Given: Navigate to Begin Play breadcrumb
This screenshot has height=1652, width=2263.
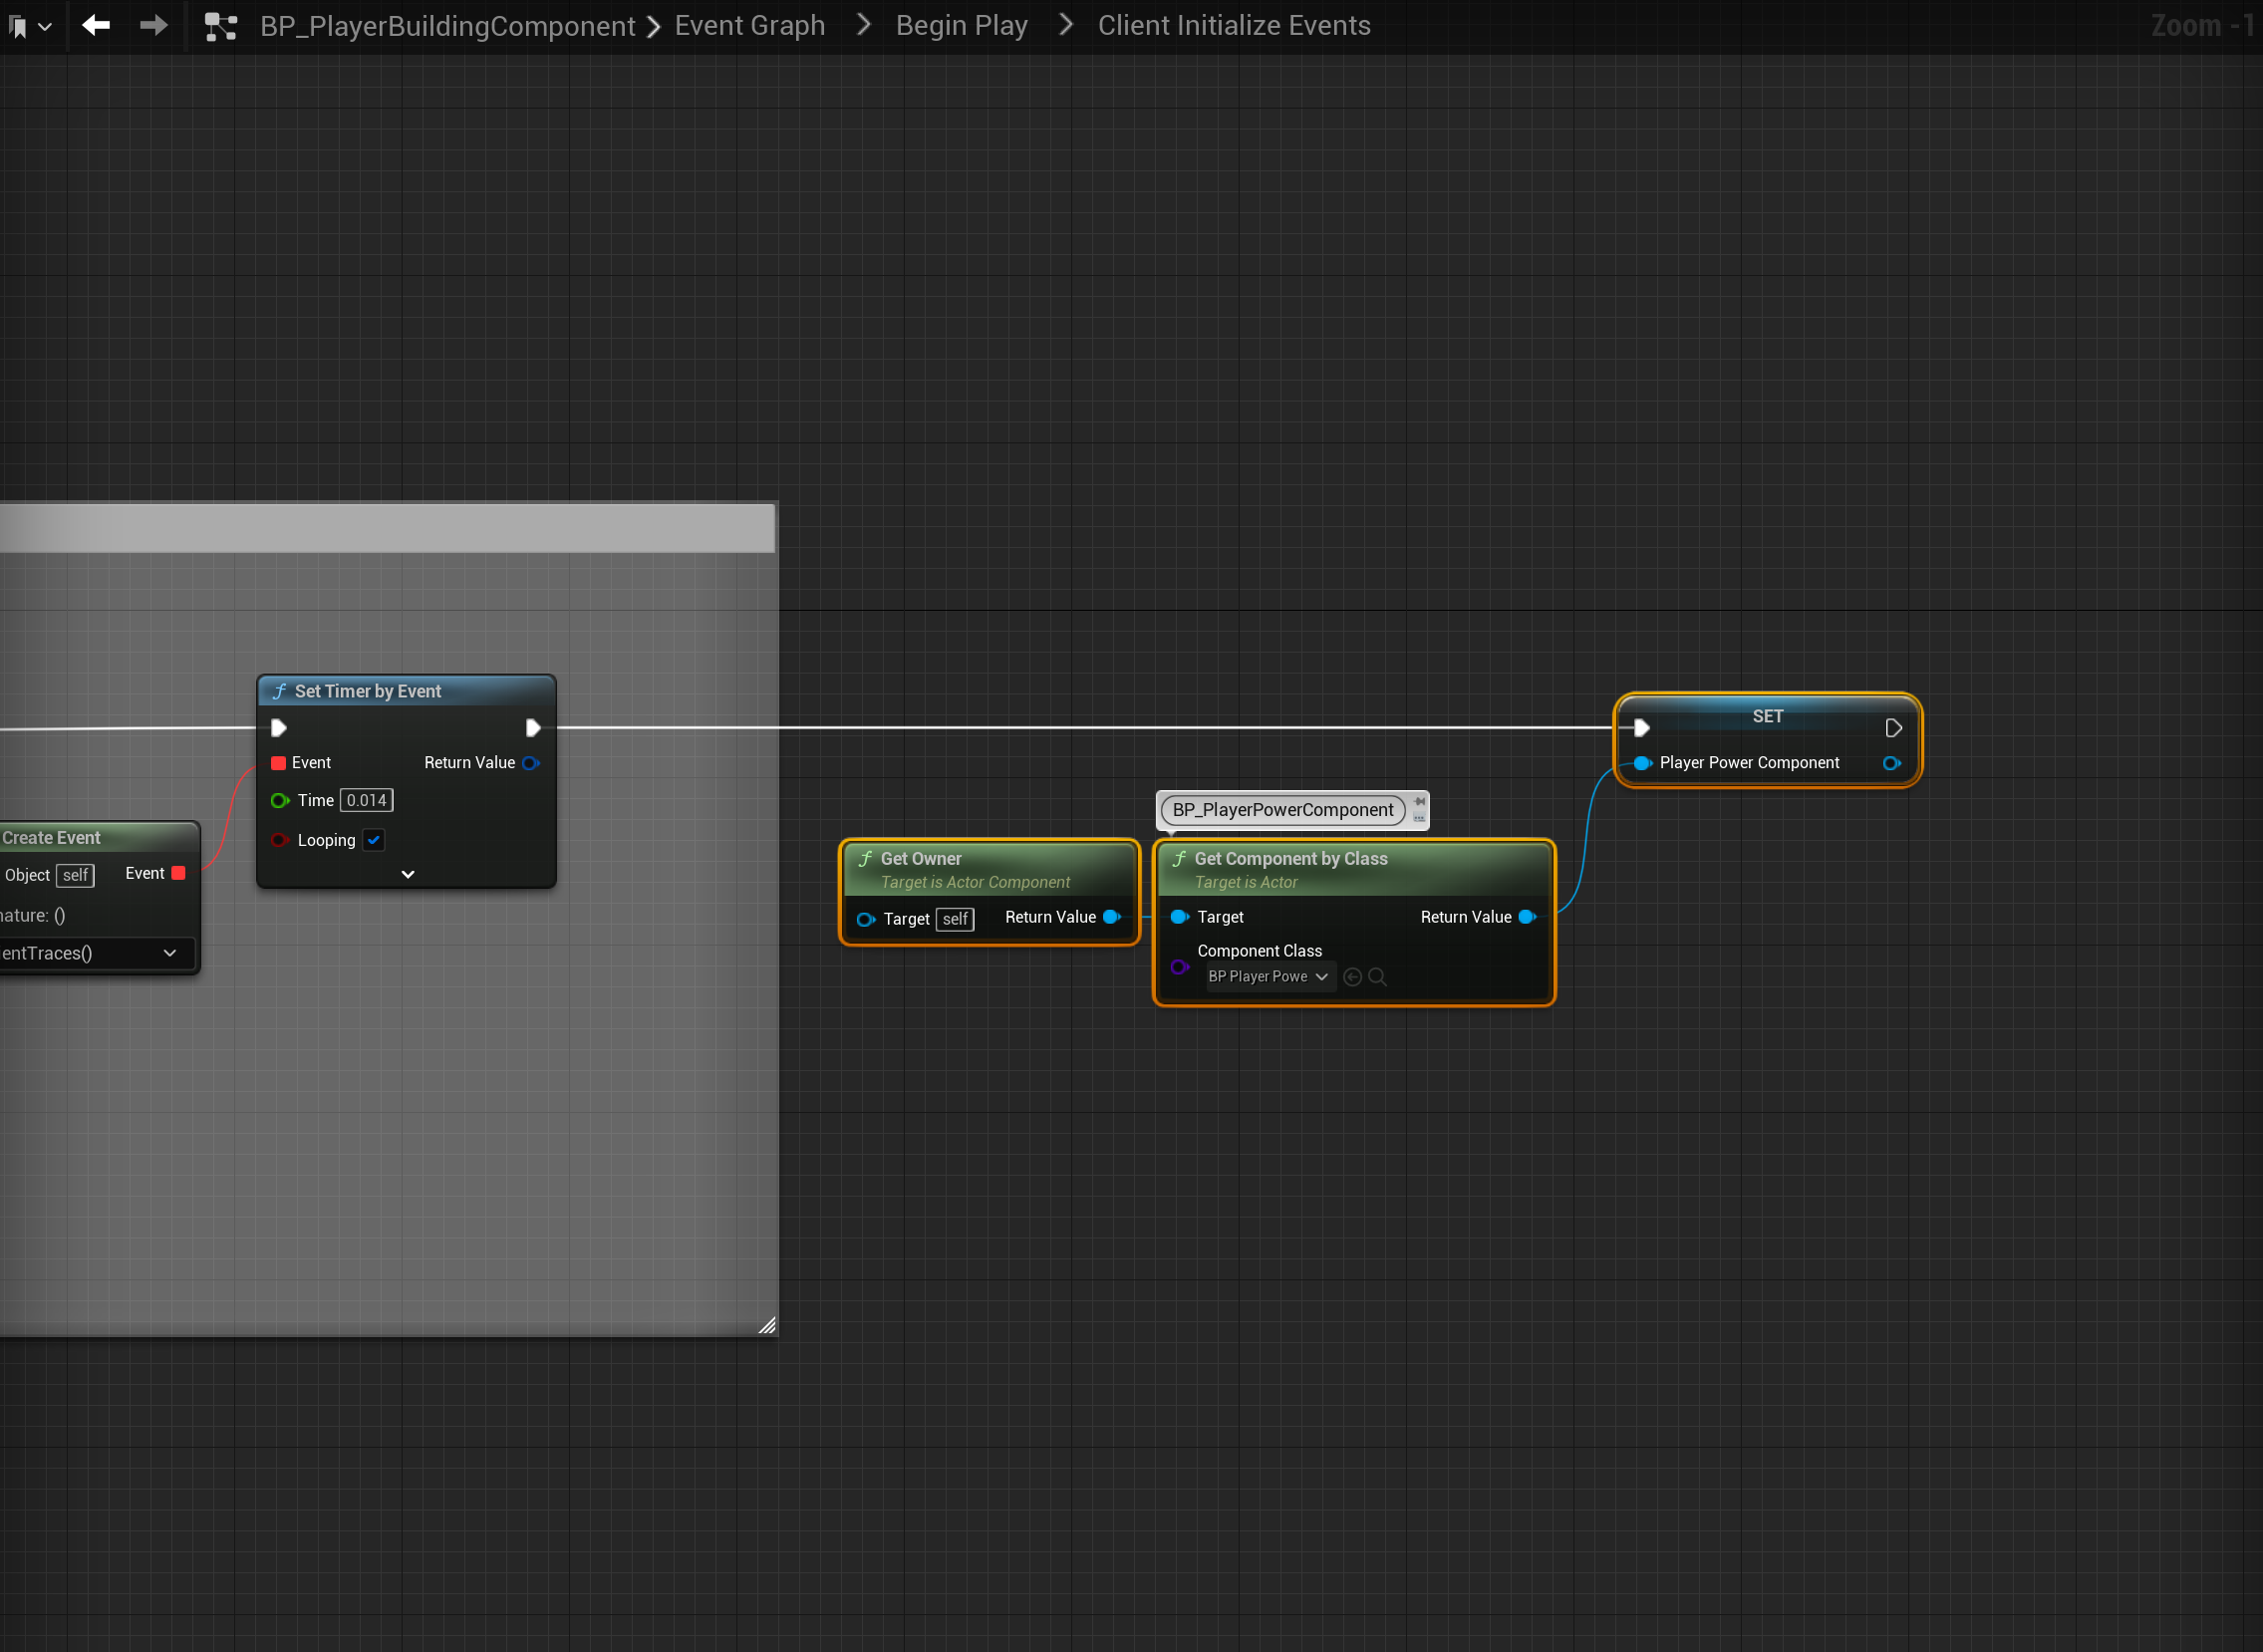Looking at the screenshot, I should [x=961, y=25].
